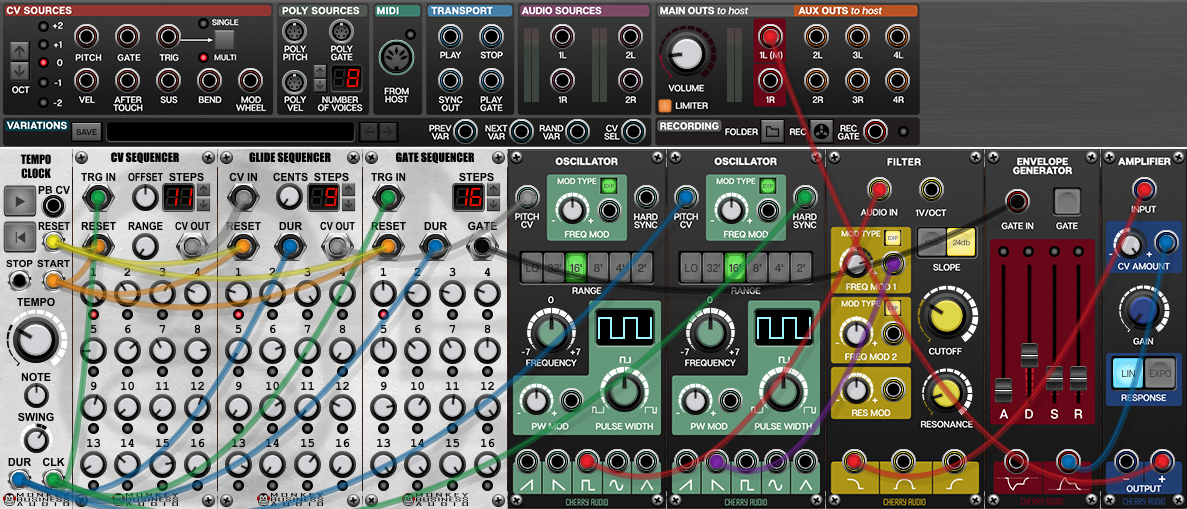Click the Tempo Clock PB CV jack
Screen dimensions: 1187x509
[x=52, y=205]
